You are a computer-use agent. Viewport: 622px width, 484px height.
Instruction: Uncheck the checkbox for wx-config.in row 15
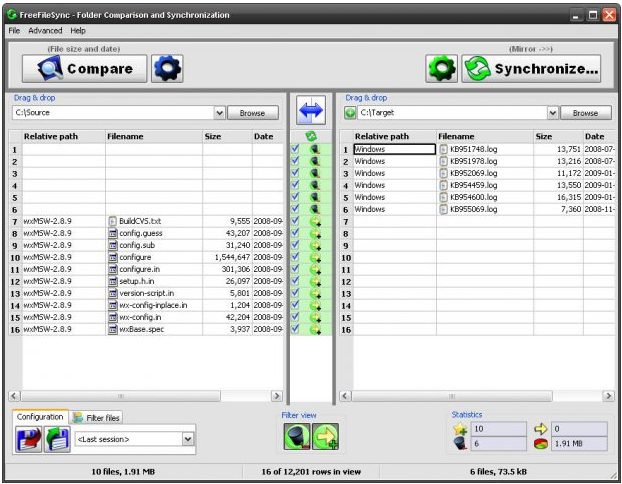click(295, 316)
